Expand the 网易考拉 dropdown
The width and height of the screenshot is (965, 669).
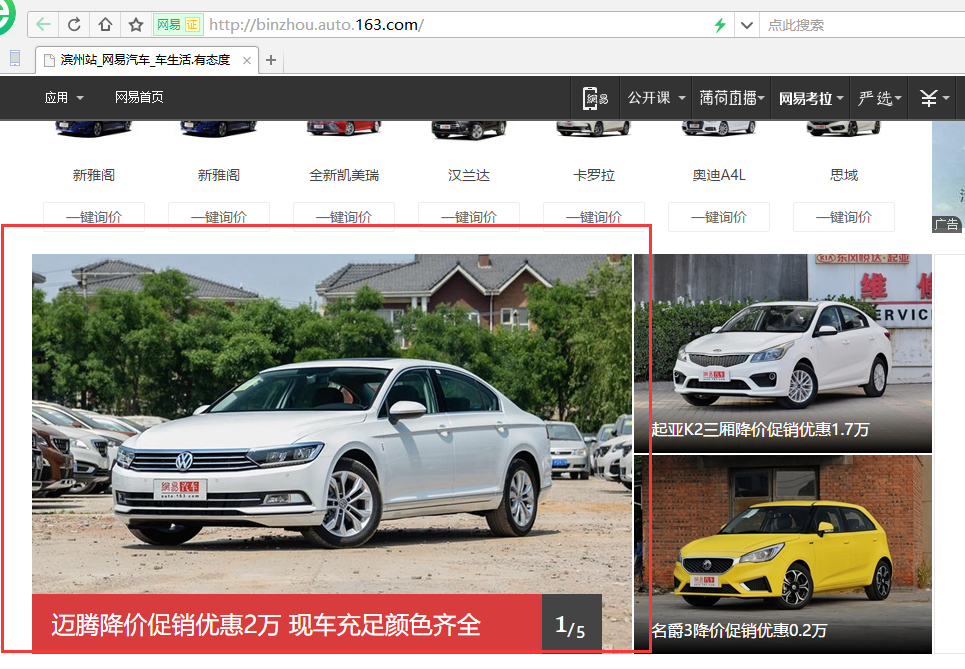pos(811,98)
